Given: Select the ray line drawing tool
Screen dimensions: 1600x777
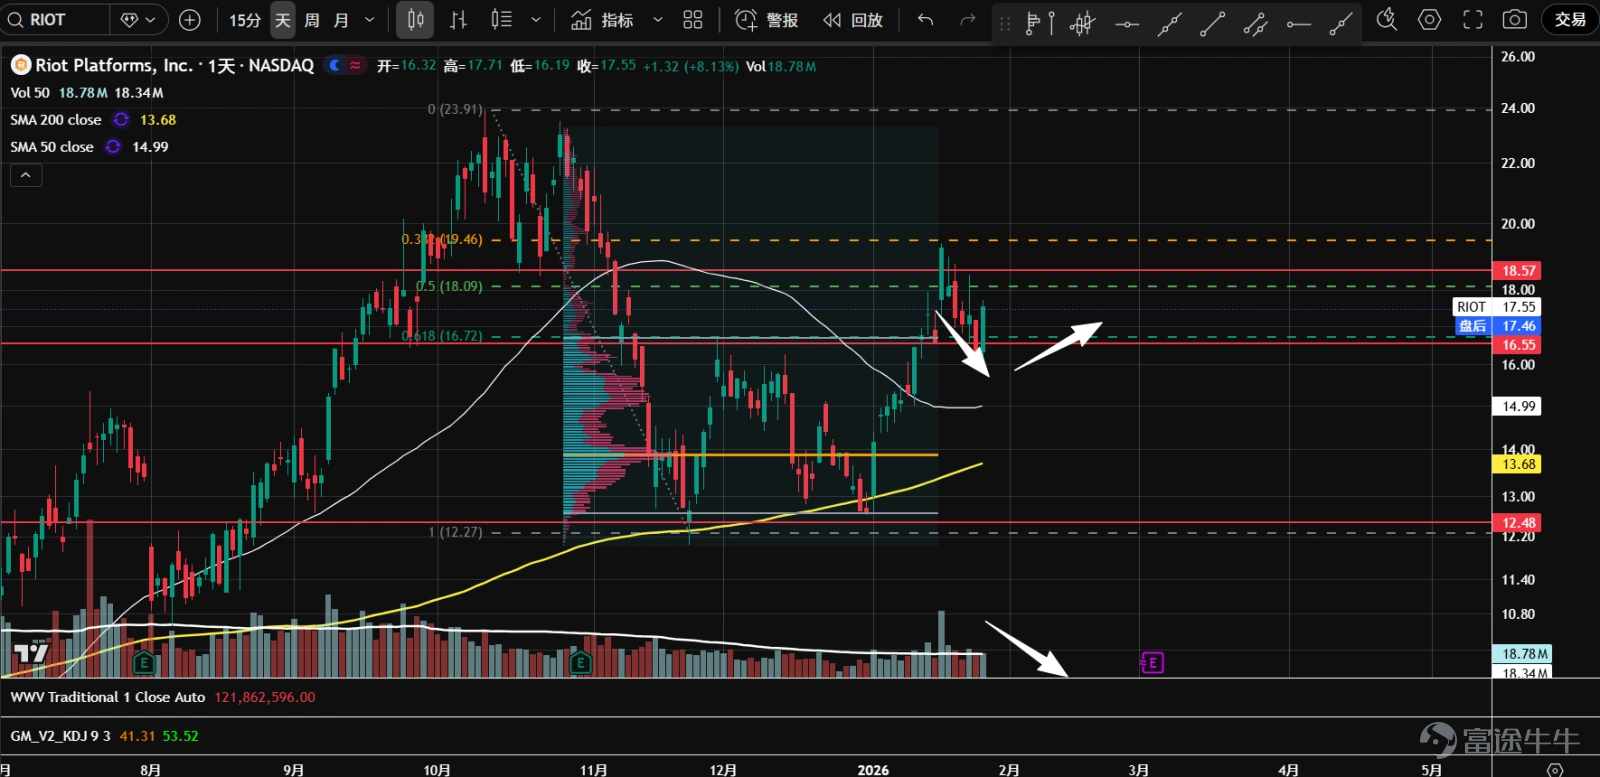Looking at the screenshot, I should (1342, 22).
